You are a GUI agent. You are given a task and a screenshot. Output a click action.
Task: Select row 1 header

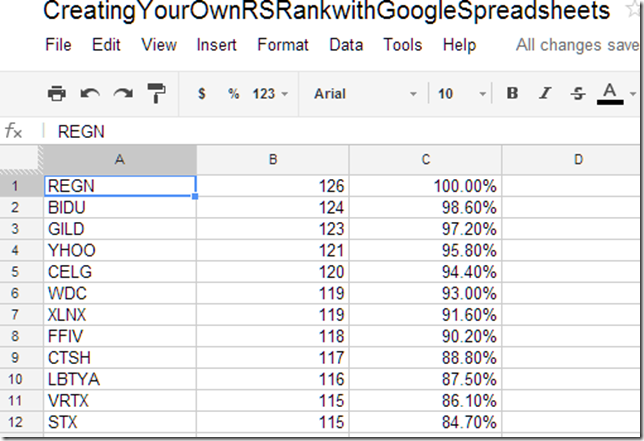click(21, 186)
